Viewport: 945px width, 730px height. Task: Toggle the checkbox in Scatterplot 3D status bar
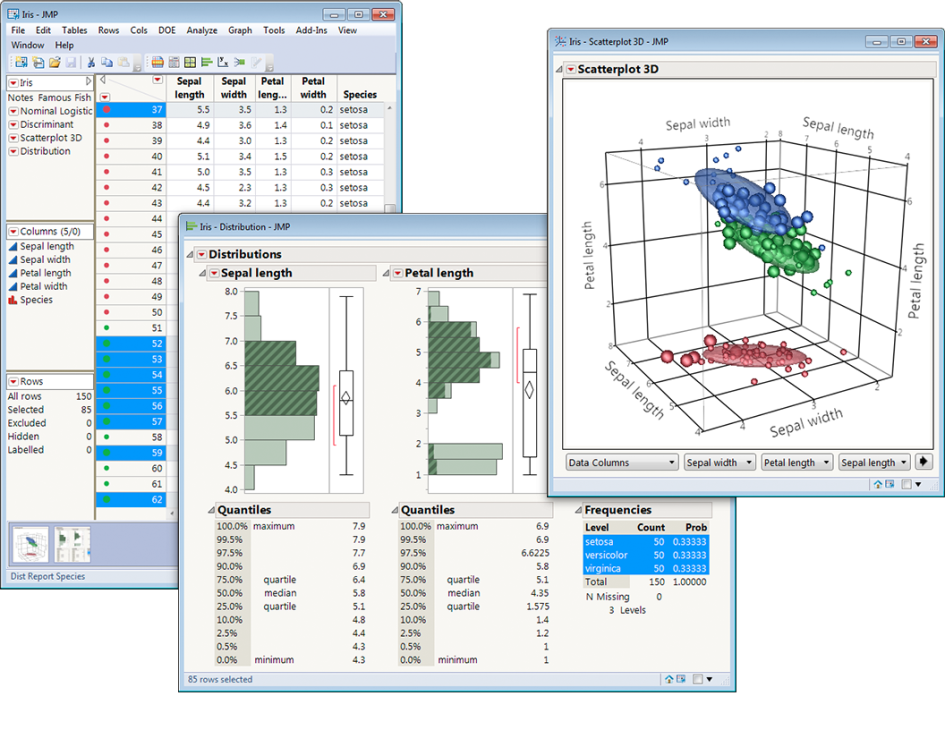[x=906, y=484]
